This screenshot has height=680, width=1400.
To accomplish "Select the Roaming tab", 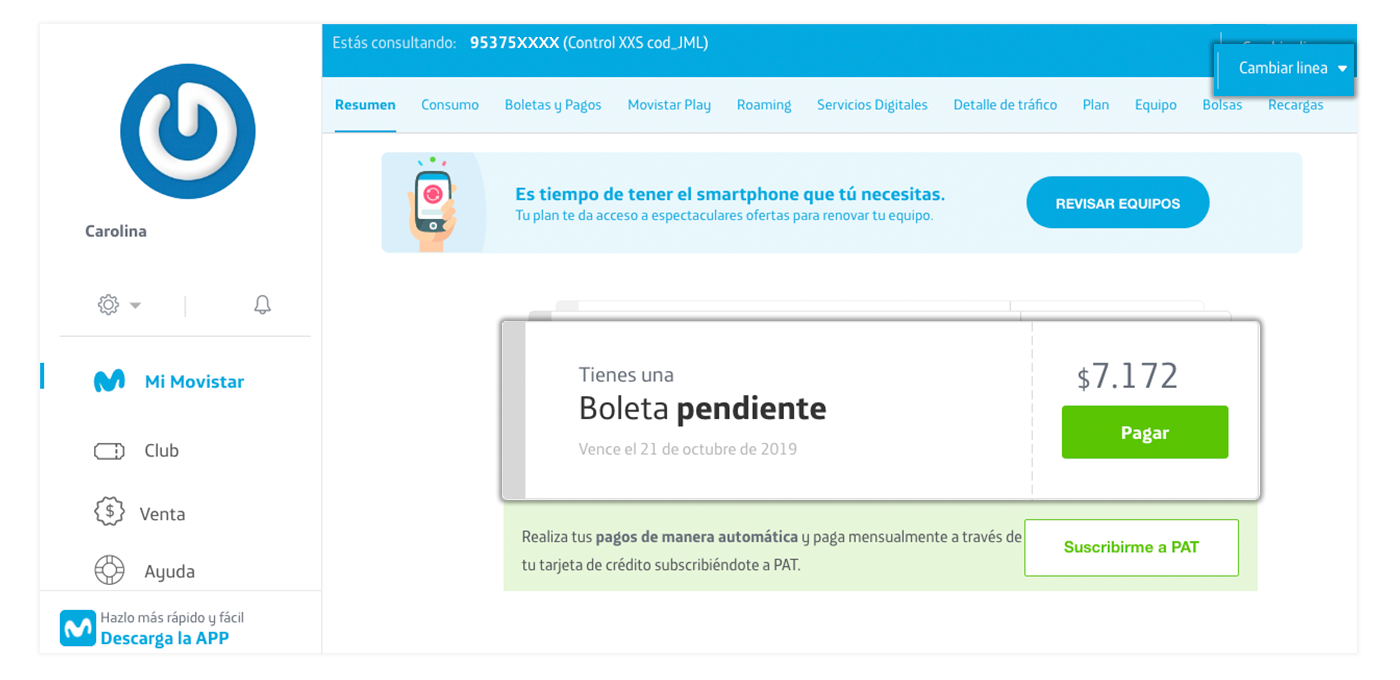I will [x=764, y=105].
